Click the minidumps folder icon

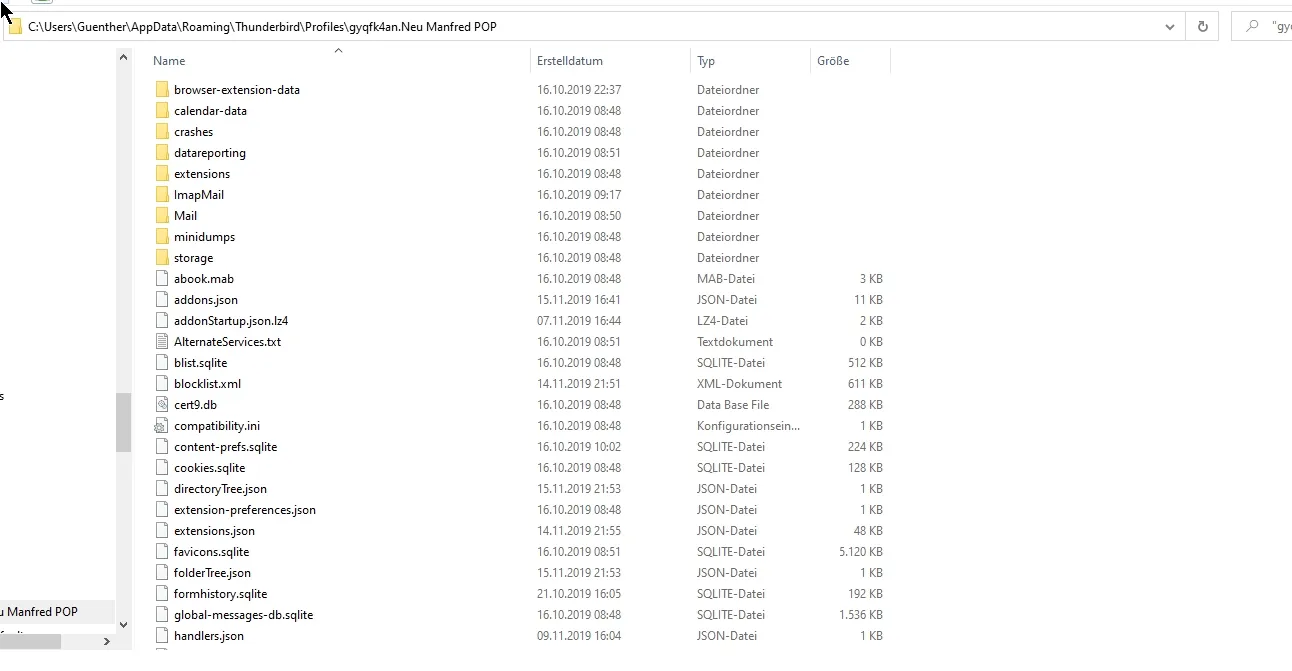(162, 237)
